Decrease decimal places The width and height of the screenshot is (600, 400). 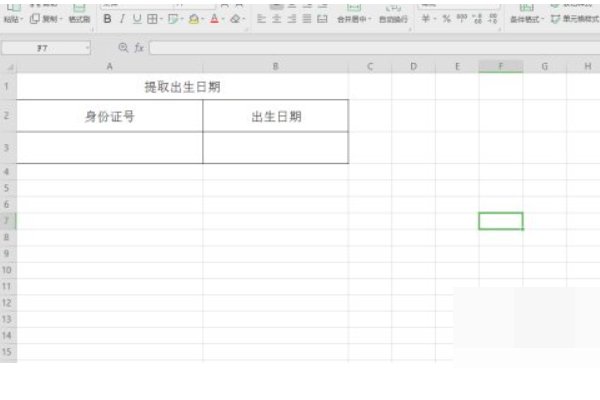tap(493, 18)
